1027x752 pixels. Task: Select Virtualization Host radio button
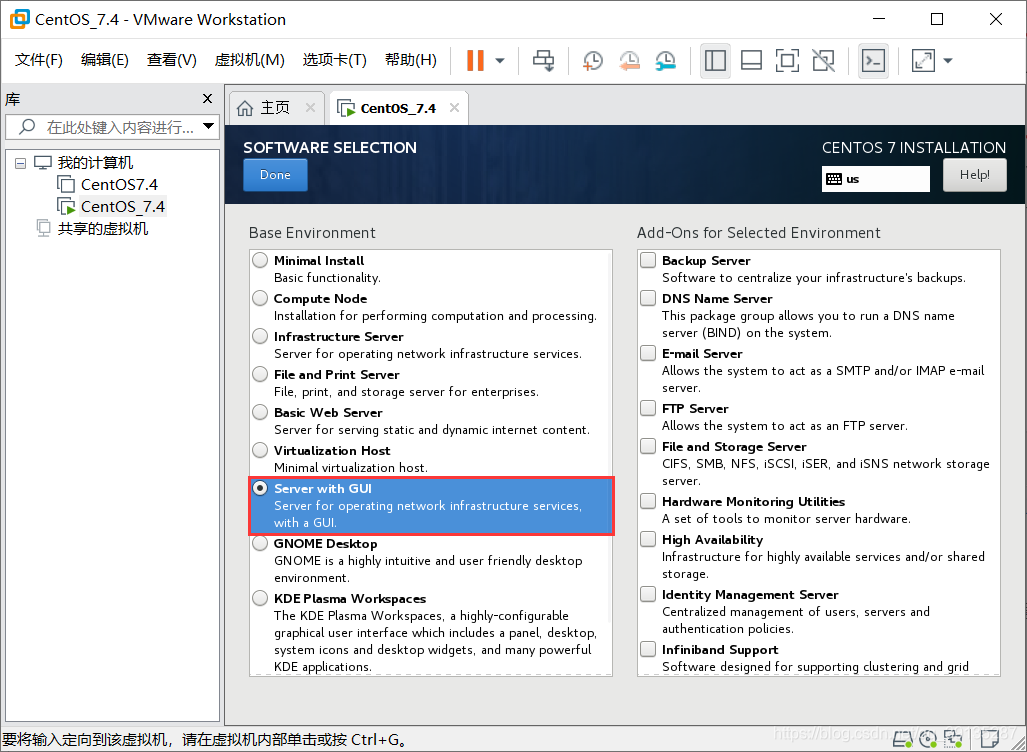point(260,450)
